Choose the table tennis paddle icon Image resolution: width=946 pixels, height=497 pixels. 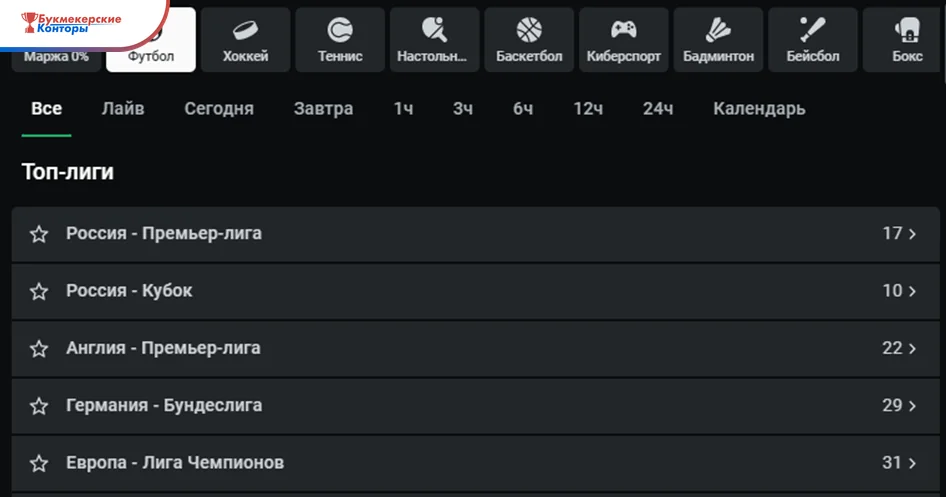pos(434,30)
